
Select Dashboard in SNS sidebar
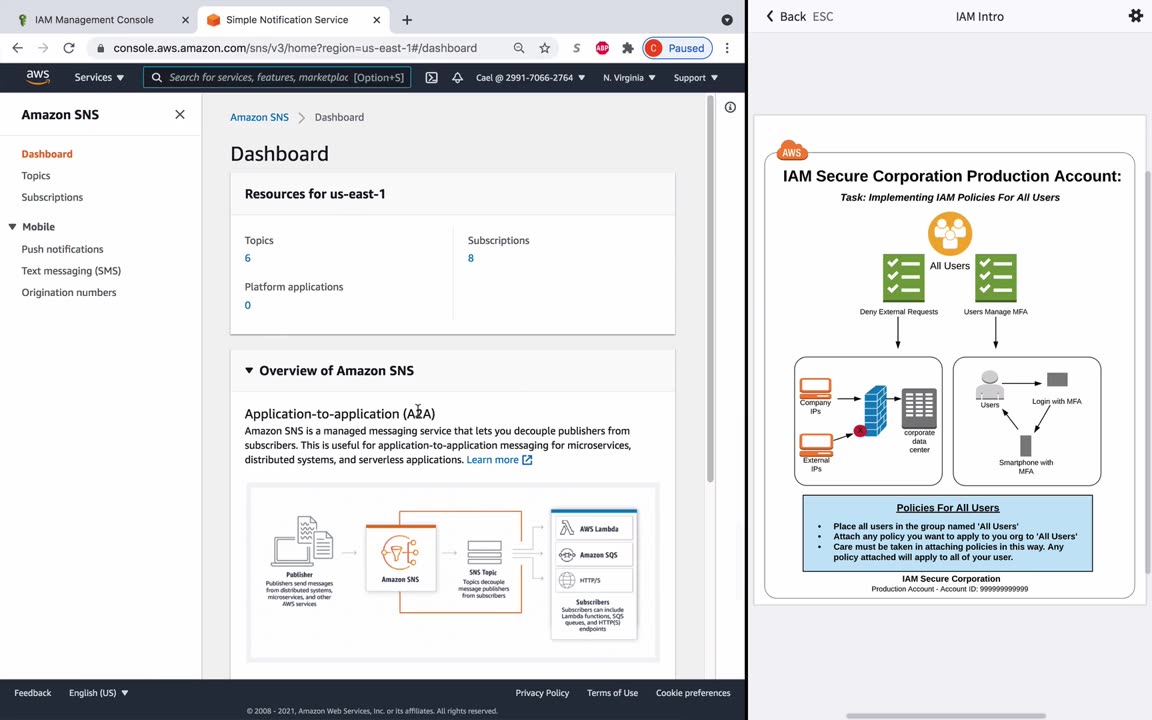tap(47, 154)
